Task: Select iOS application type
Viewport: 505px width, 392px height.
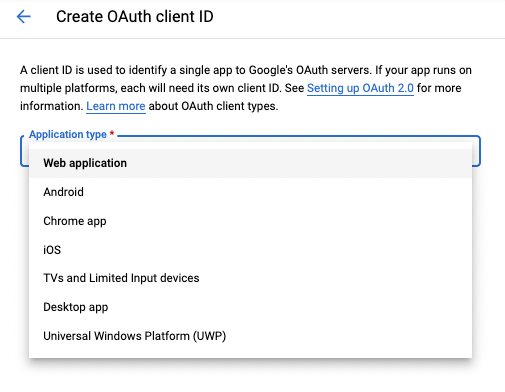Action: 250,250
